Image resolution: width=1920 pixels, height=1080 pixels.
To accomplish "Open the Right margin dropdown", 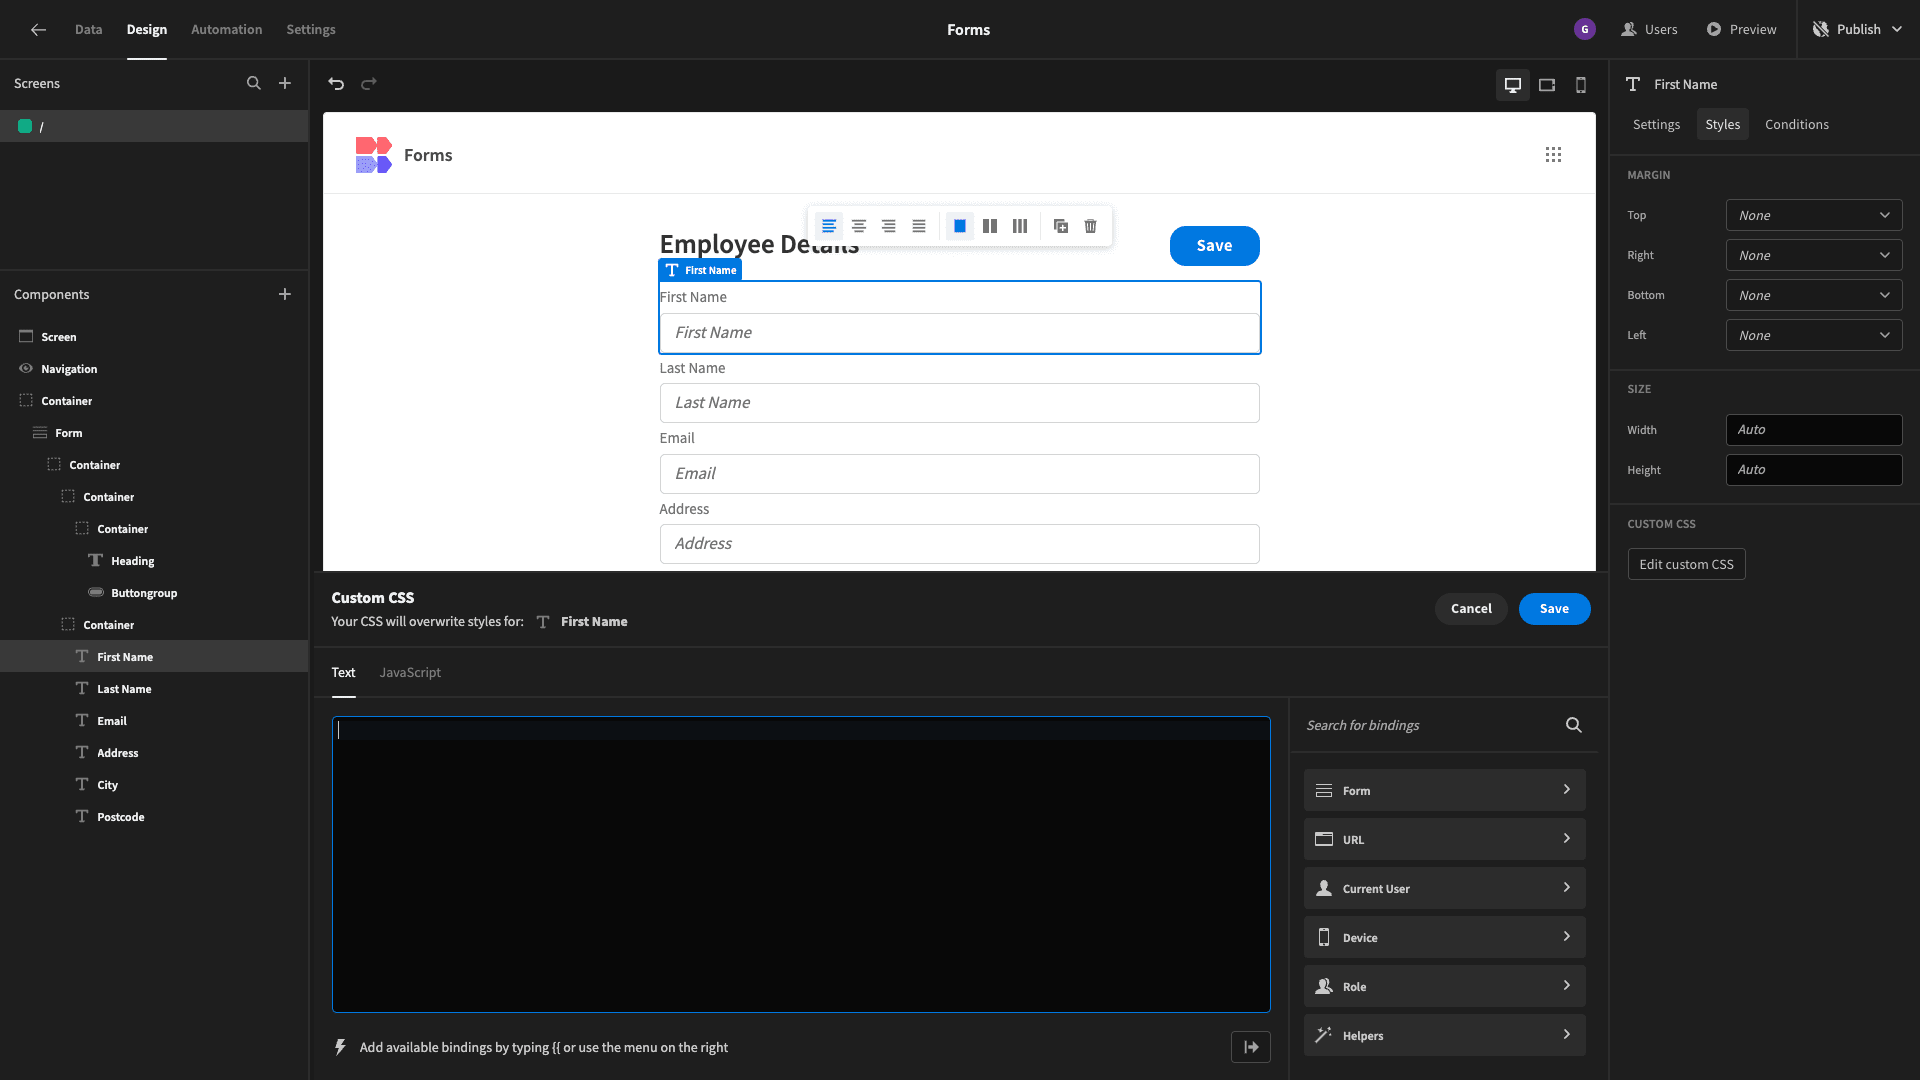I will [x=1814, y=255].
